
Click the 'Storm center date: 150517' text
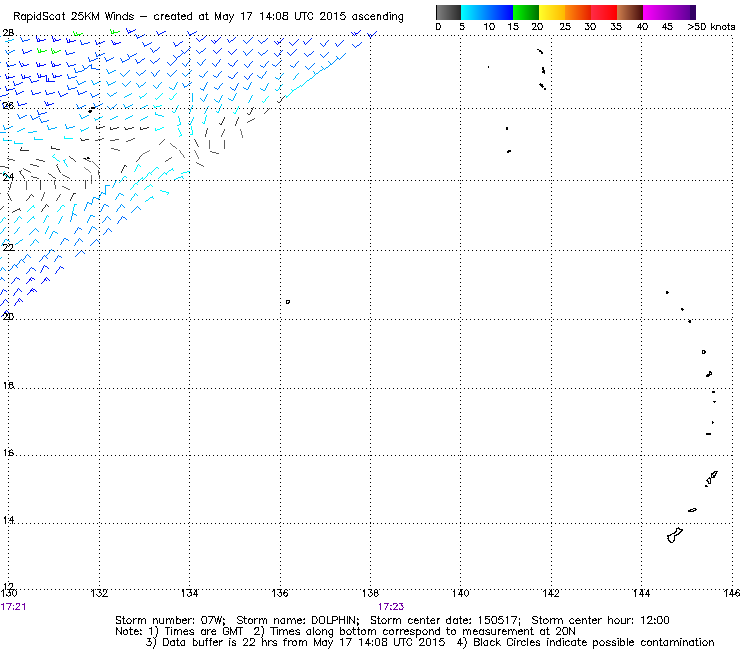(x=446, y=620)
